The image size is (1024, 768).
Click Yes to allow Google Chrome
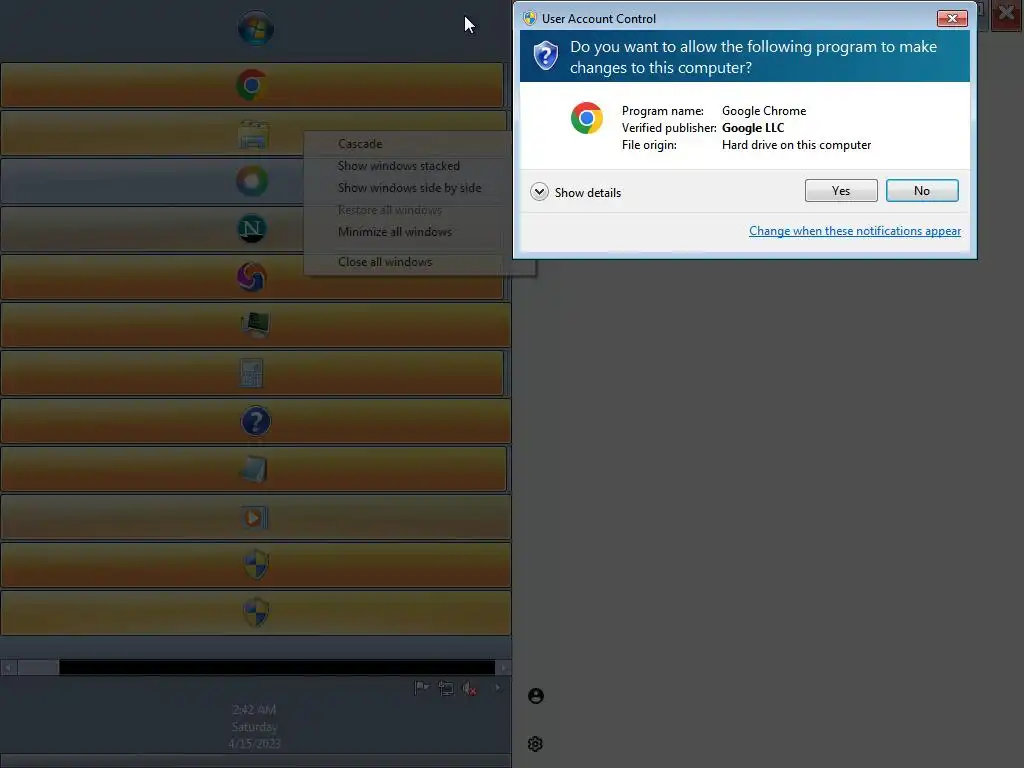click(x=841, y=191)
